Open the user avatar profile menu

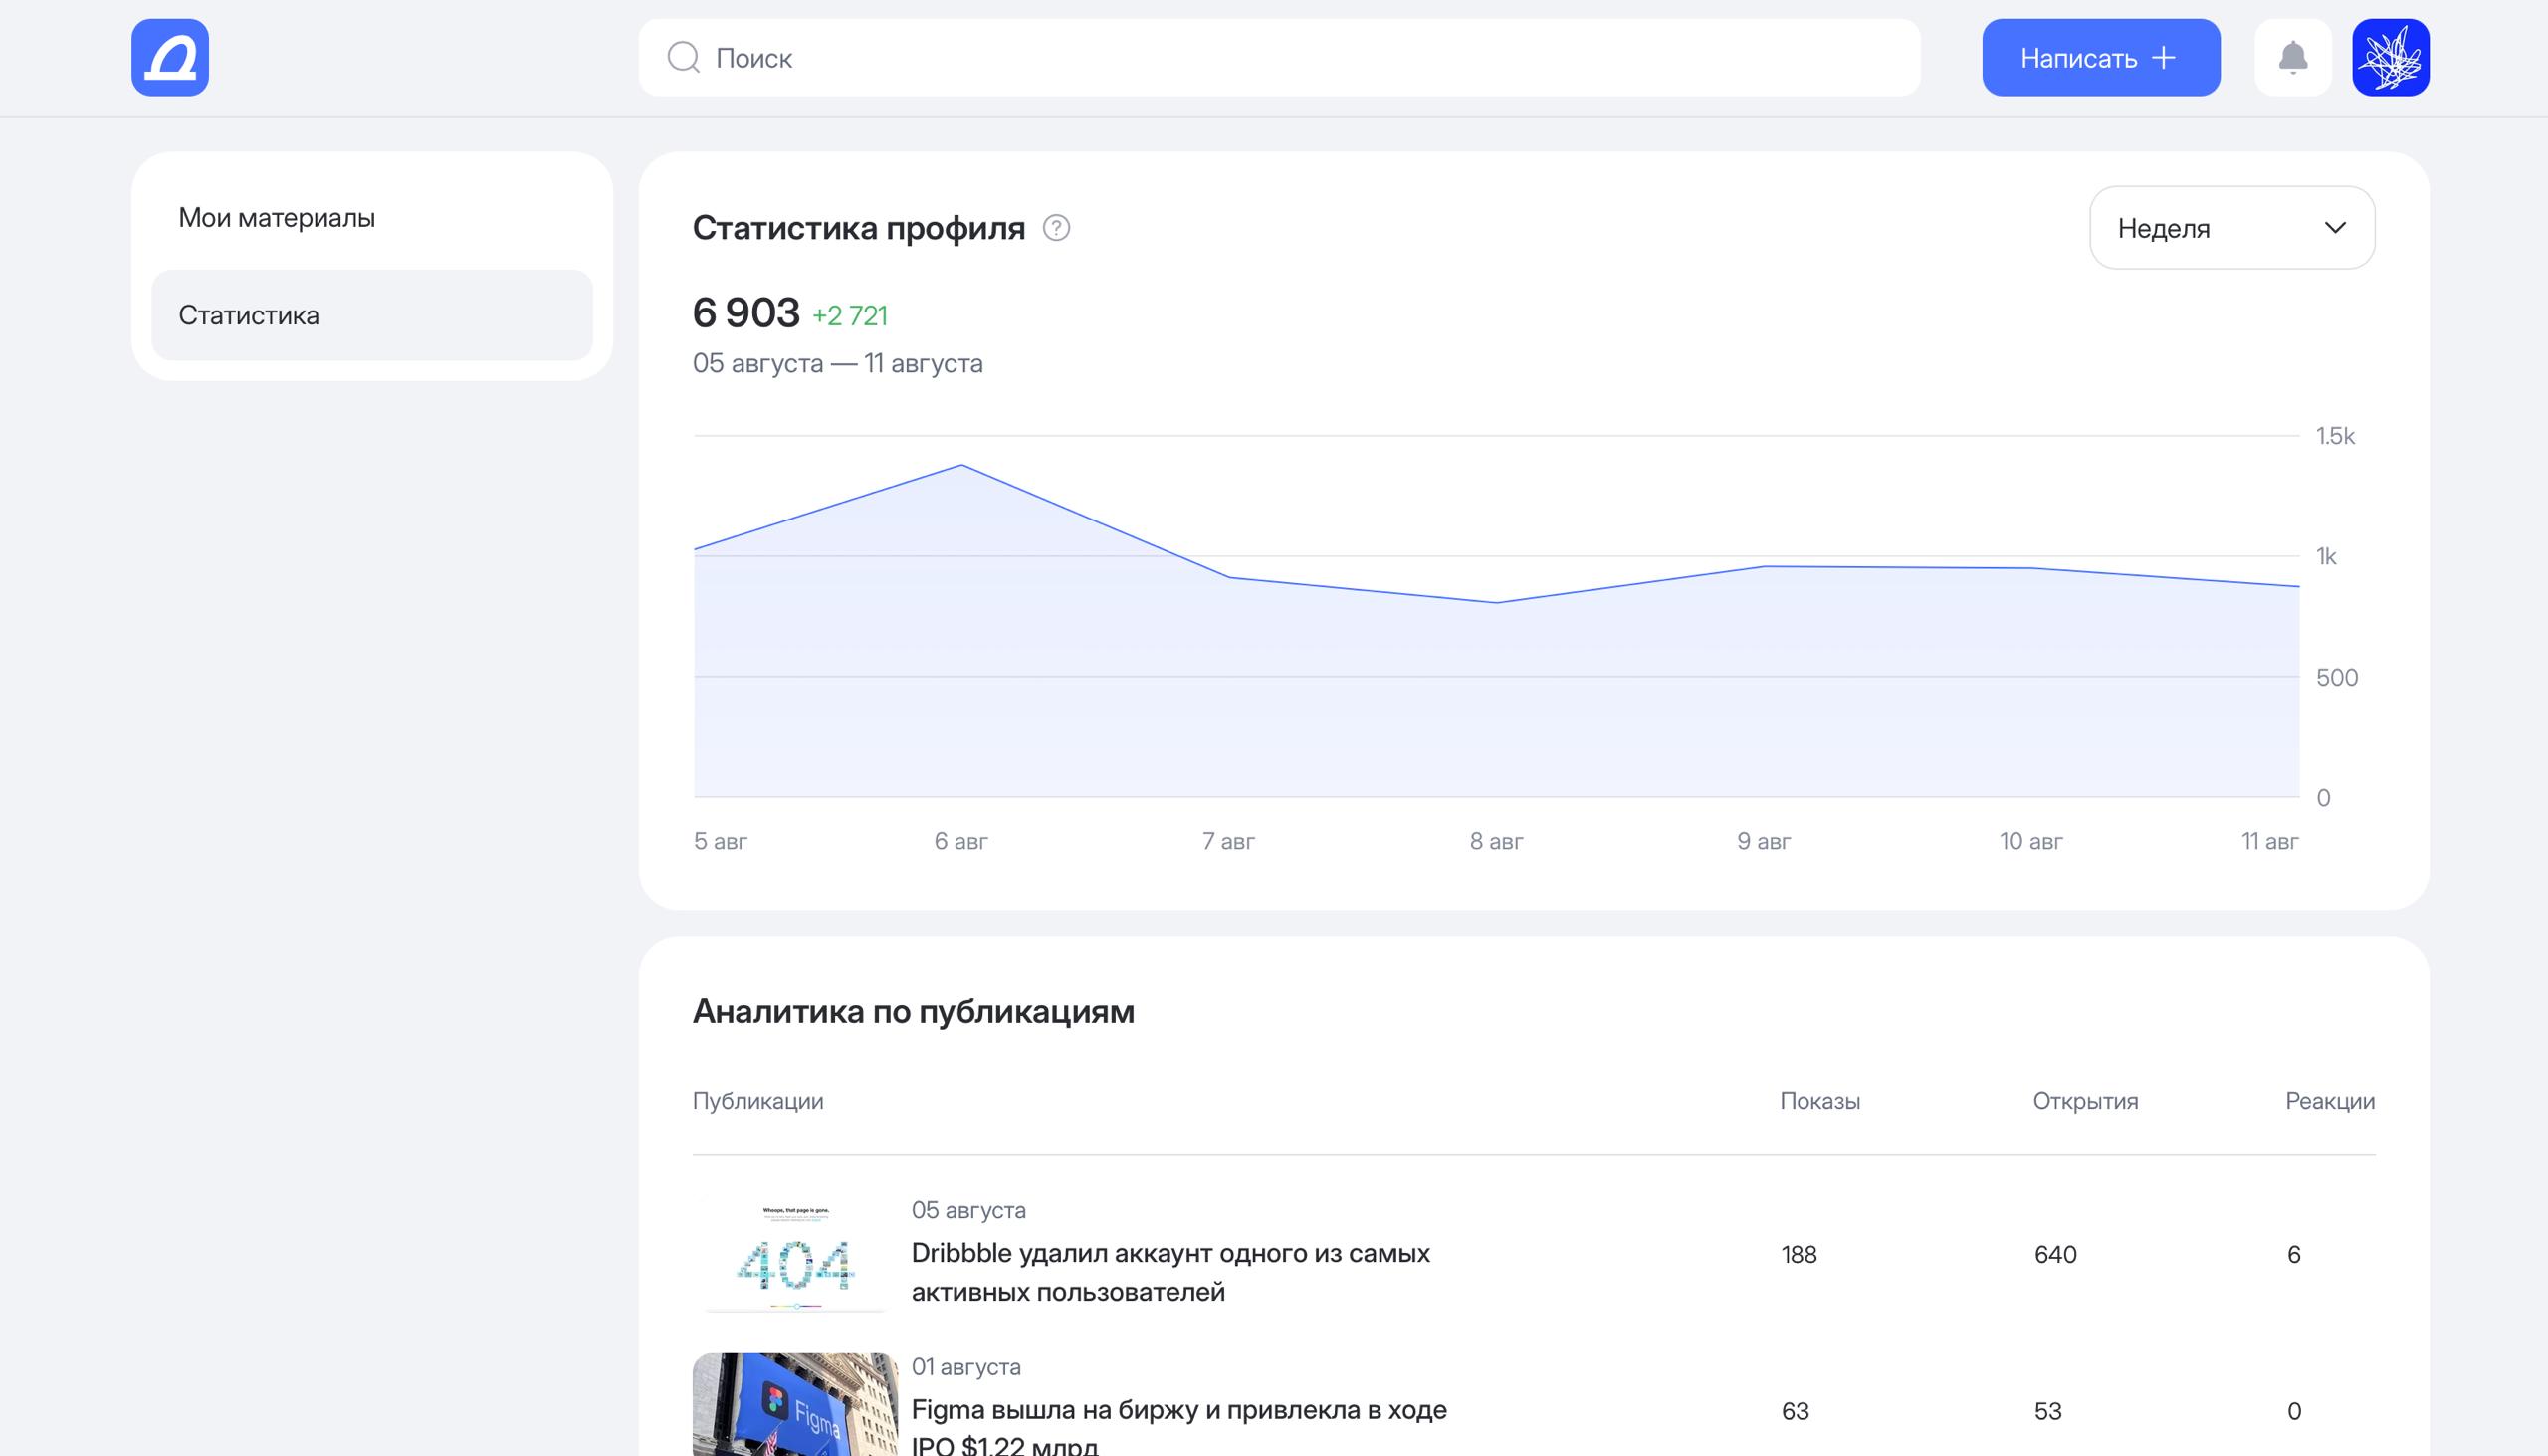[x=2391, y=57]
